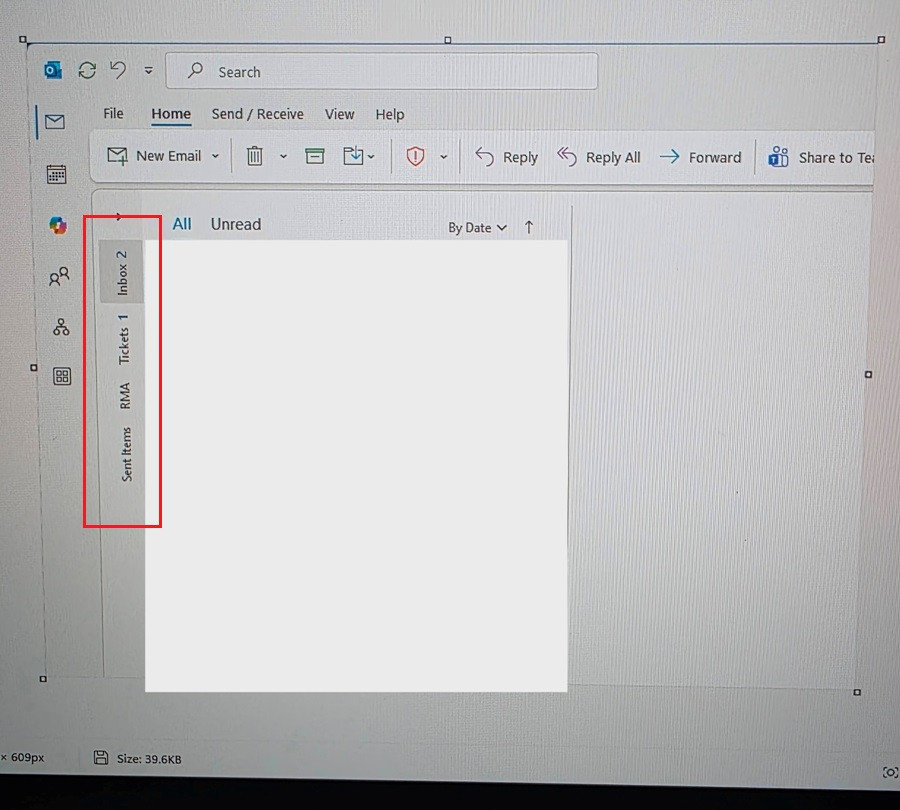Select the Sent Items folder
The image size is (900, 810).
pos(126,454)
